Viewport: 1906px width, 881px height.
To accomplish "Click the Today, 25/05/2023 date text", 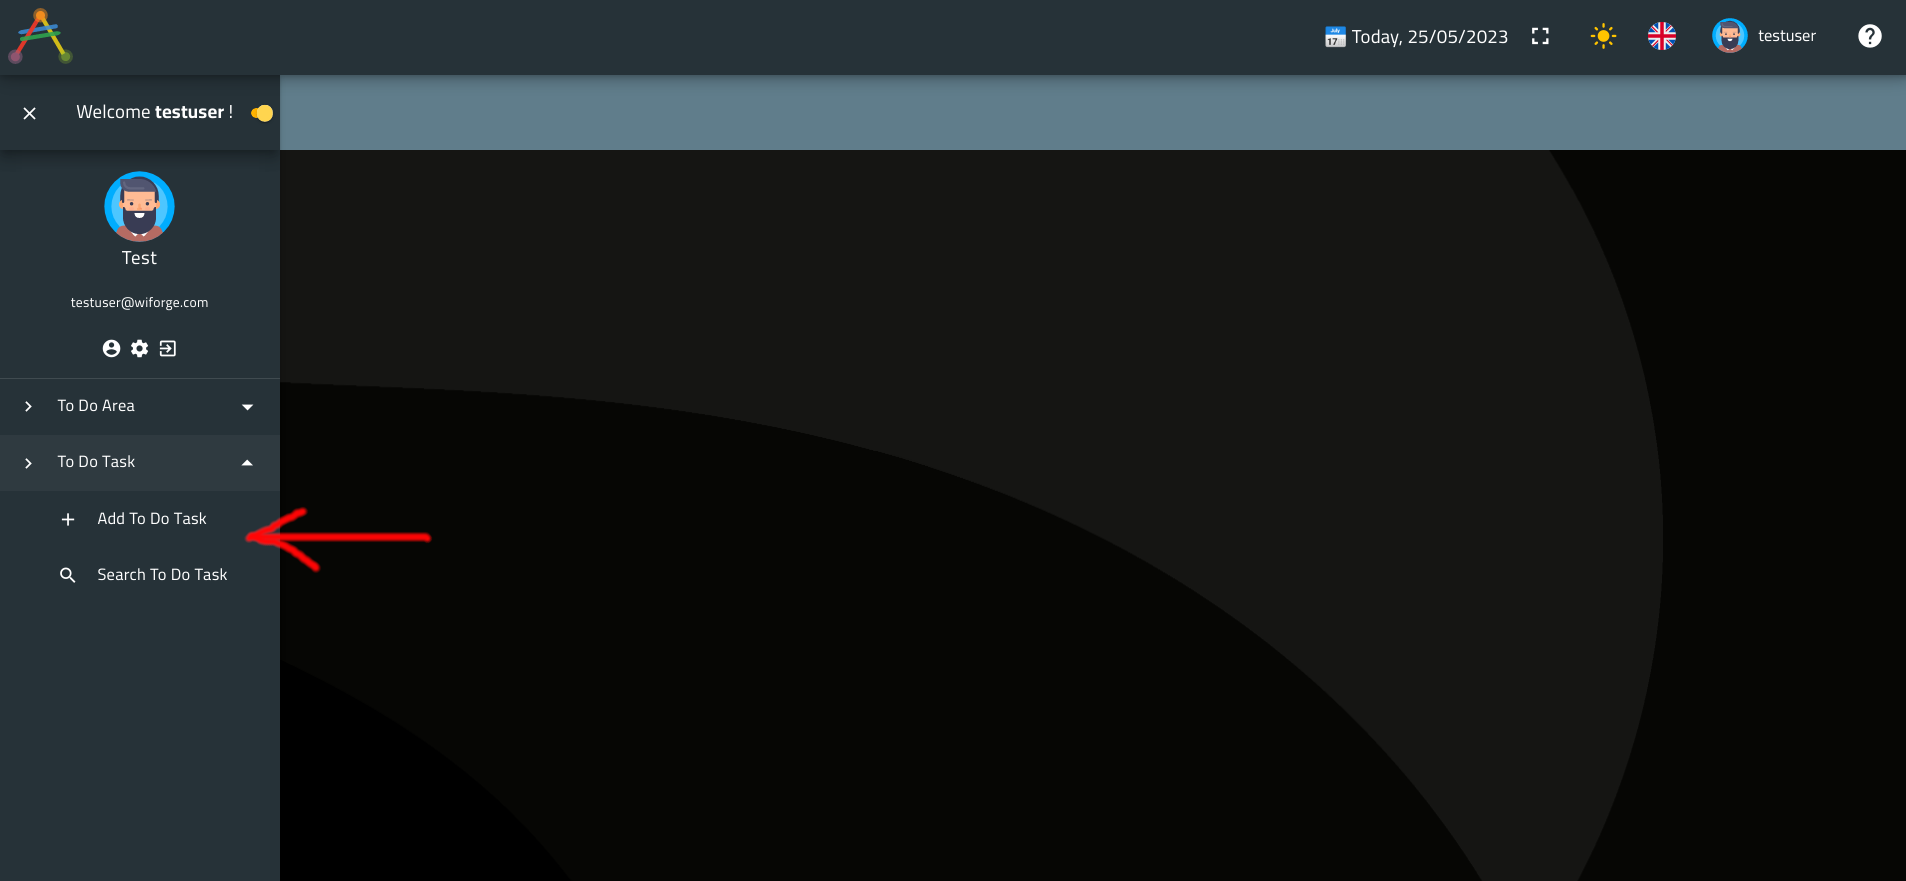I will pyautogui.click(x=1429, y=37).
